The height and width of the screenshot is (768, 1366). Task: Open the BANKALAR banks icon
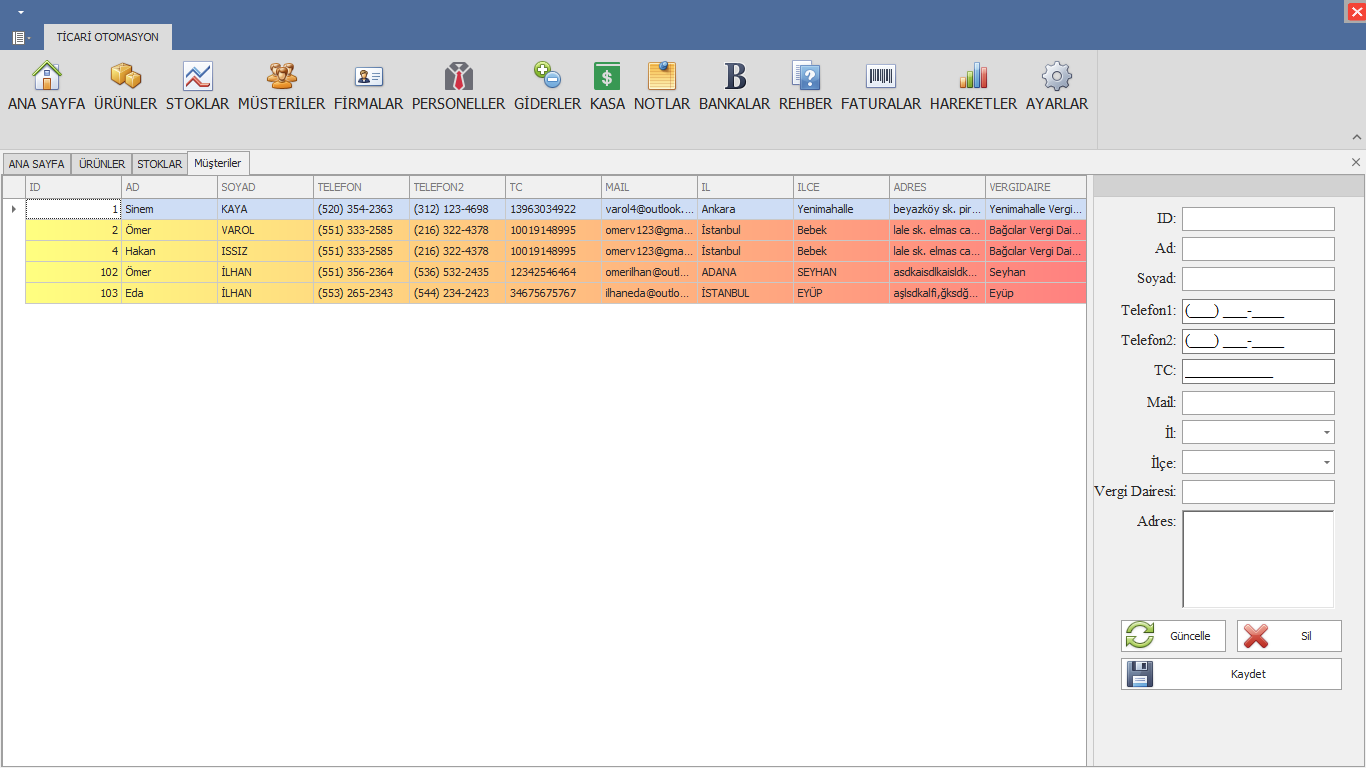pyautogui.click(x=735, y=77)
